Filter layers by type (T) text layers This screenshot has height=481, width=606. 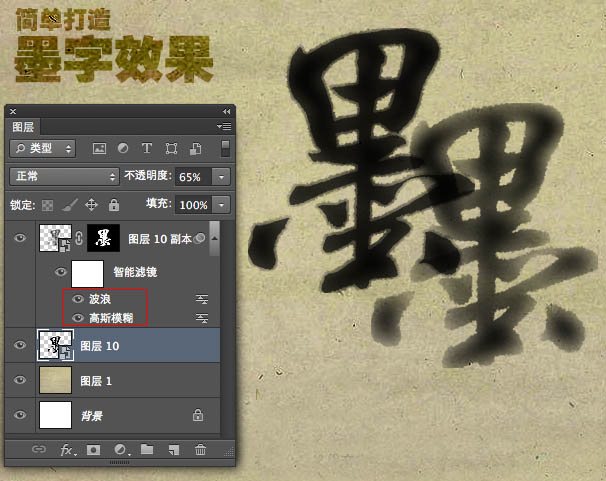tap(147, 148)
